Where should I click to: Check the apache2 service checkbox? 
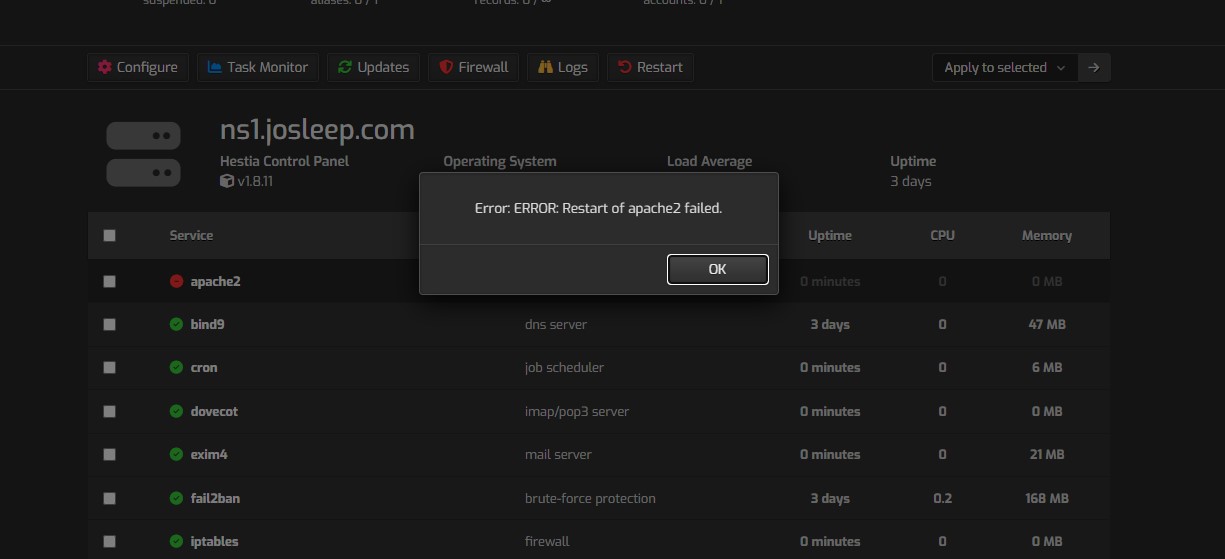109,282
